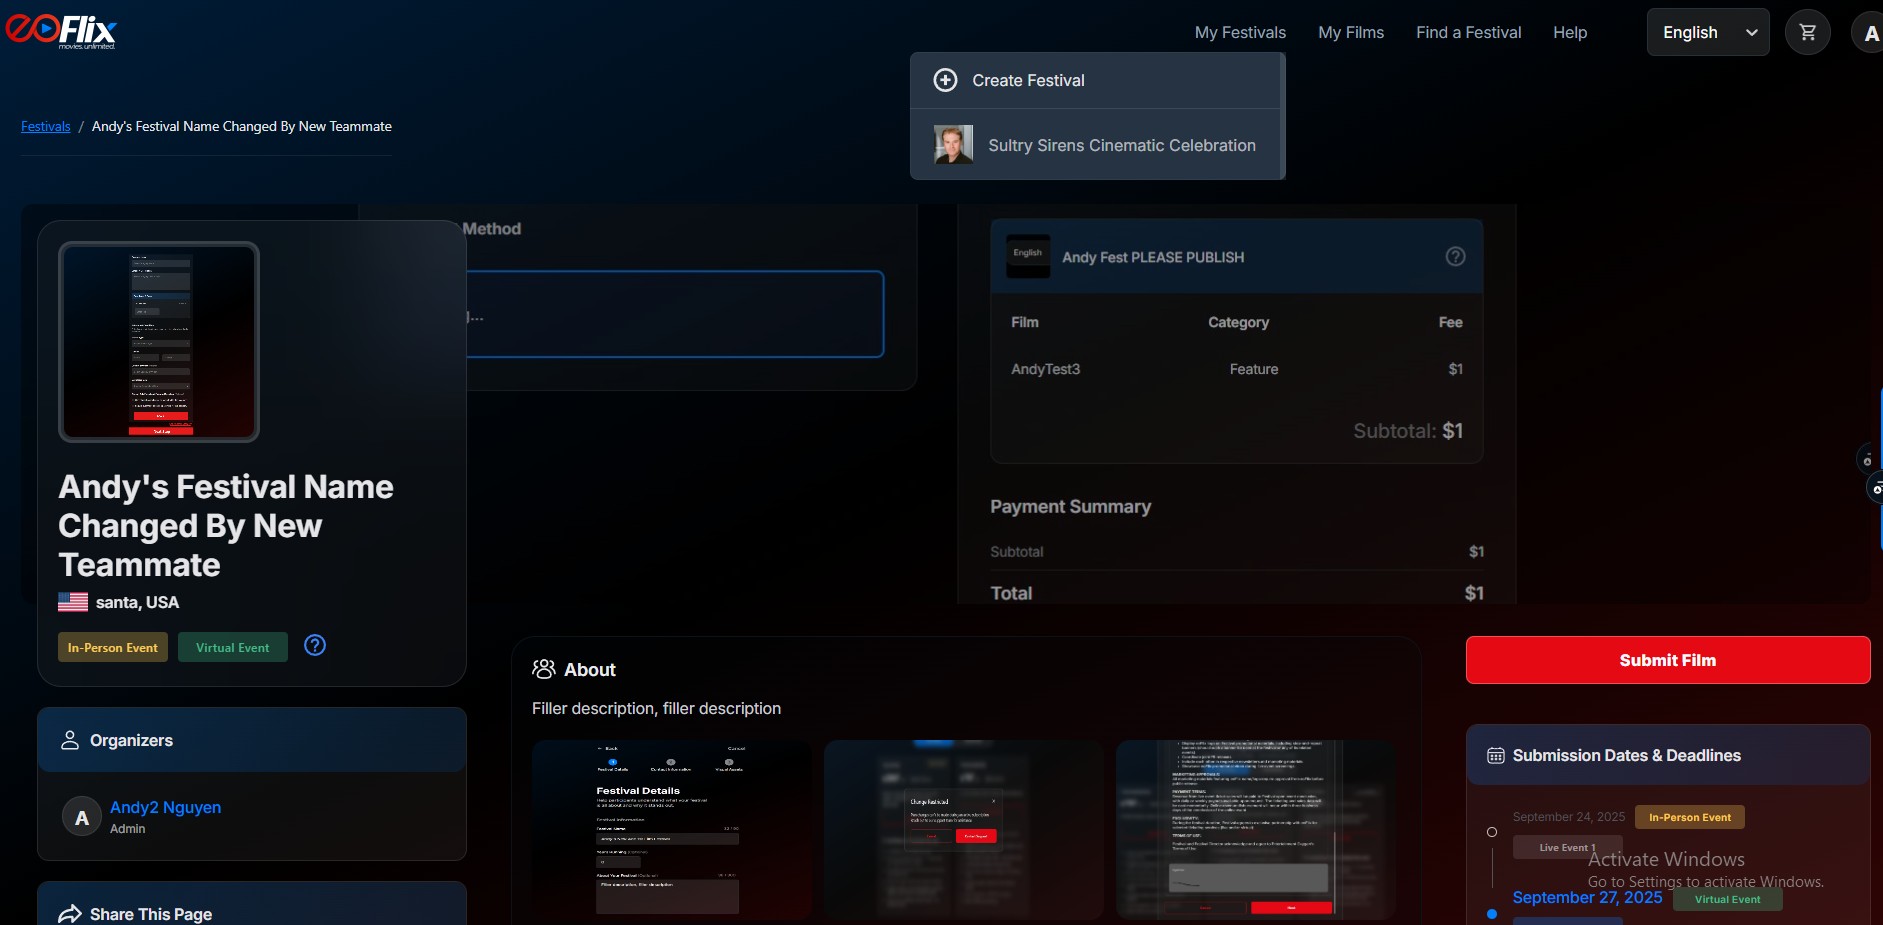Open the My Films menu
The height and width of the screenshot is (925, 1883).
tap(1351, 32)
